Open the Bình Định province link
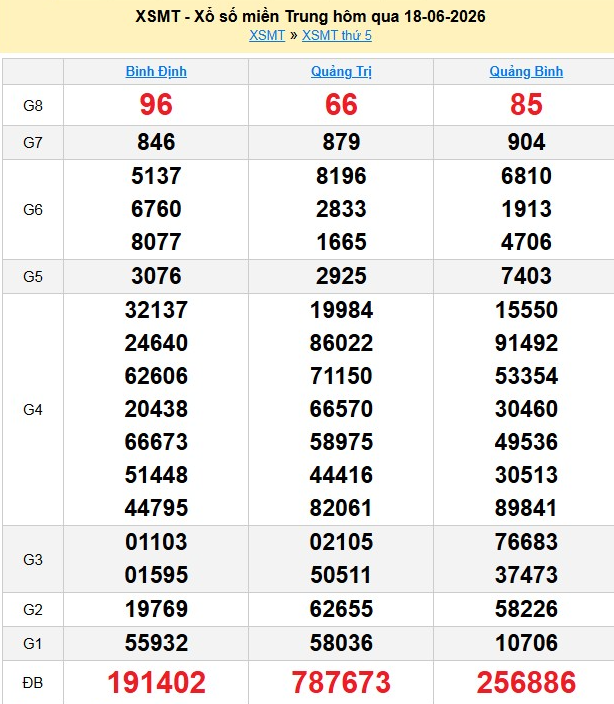614x704 pixels. (156, 71)
